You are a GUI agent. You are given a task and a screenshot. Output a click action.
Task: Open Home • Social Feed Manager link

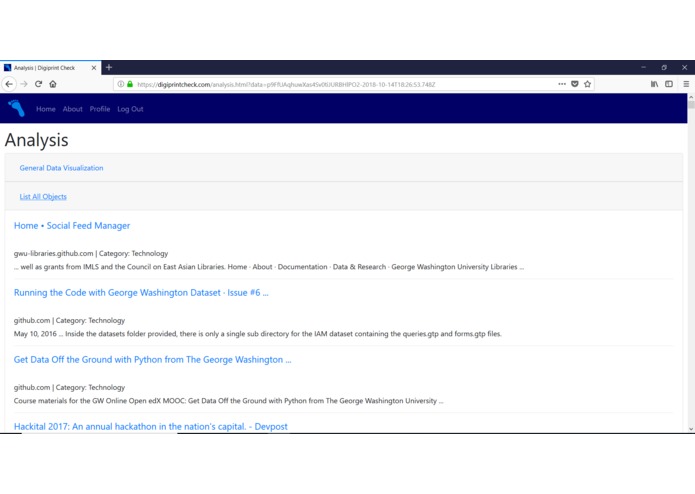pyautogui.click(x=72, y=226)
